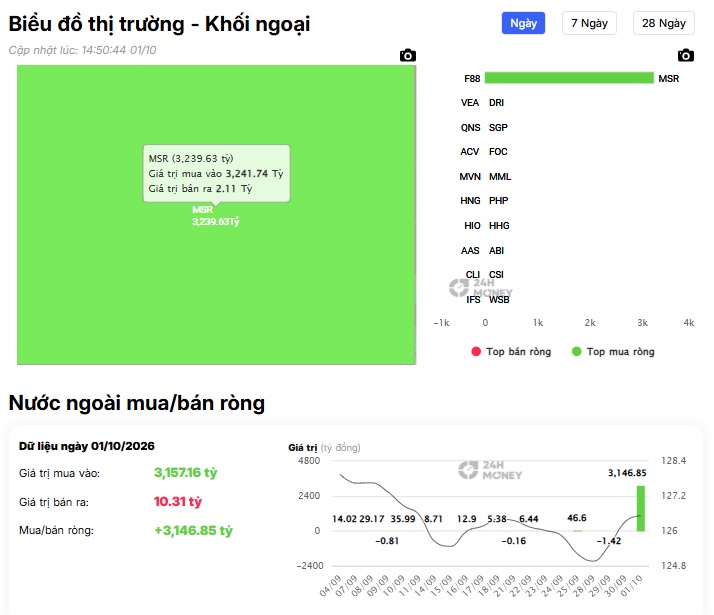Click the IFS ticker label
Image resolution: width=714 pixels, height=615 pixels.
(473, 300)
